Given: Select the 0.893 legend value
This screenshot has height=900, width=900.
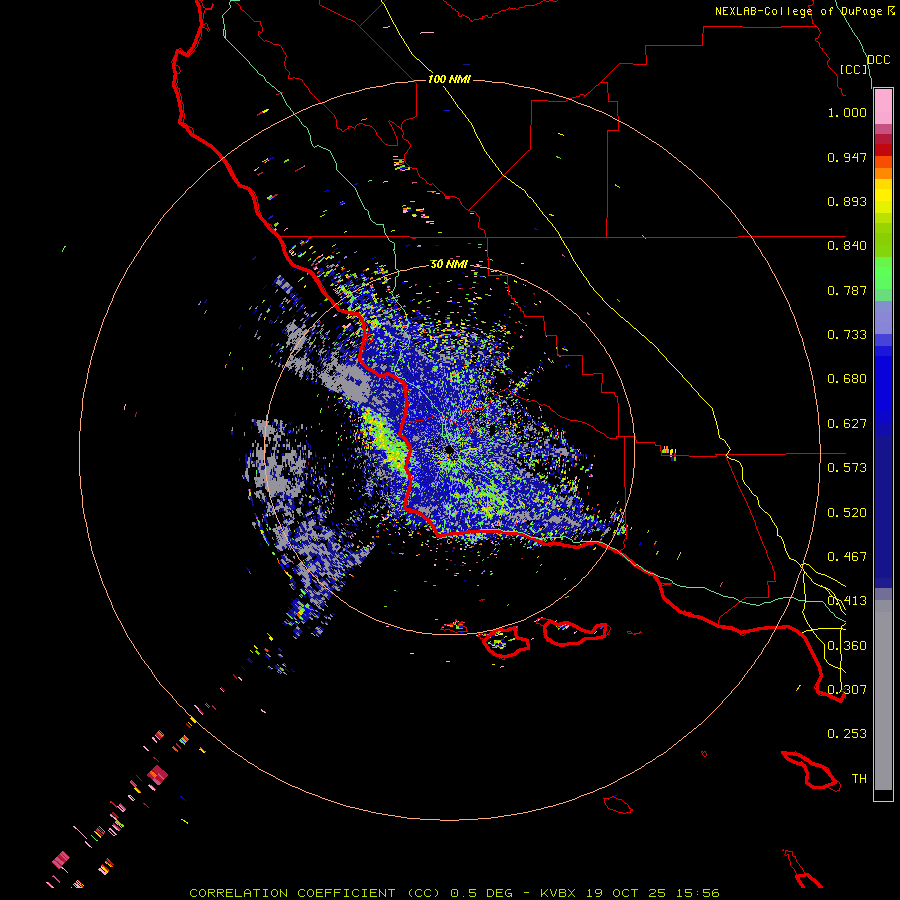Looking at the screenshot, I should click(x=847, y=201).
